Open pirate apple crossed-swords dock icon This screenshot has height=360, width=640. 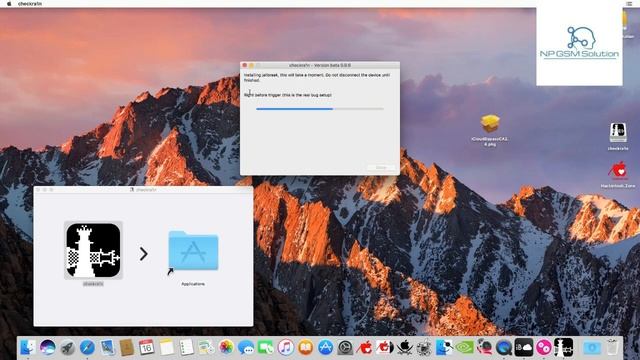404,348
